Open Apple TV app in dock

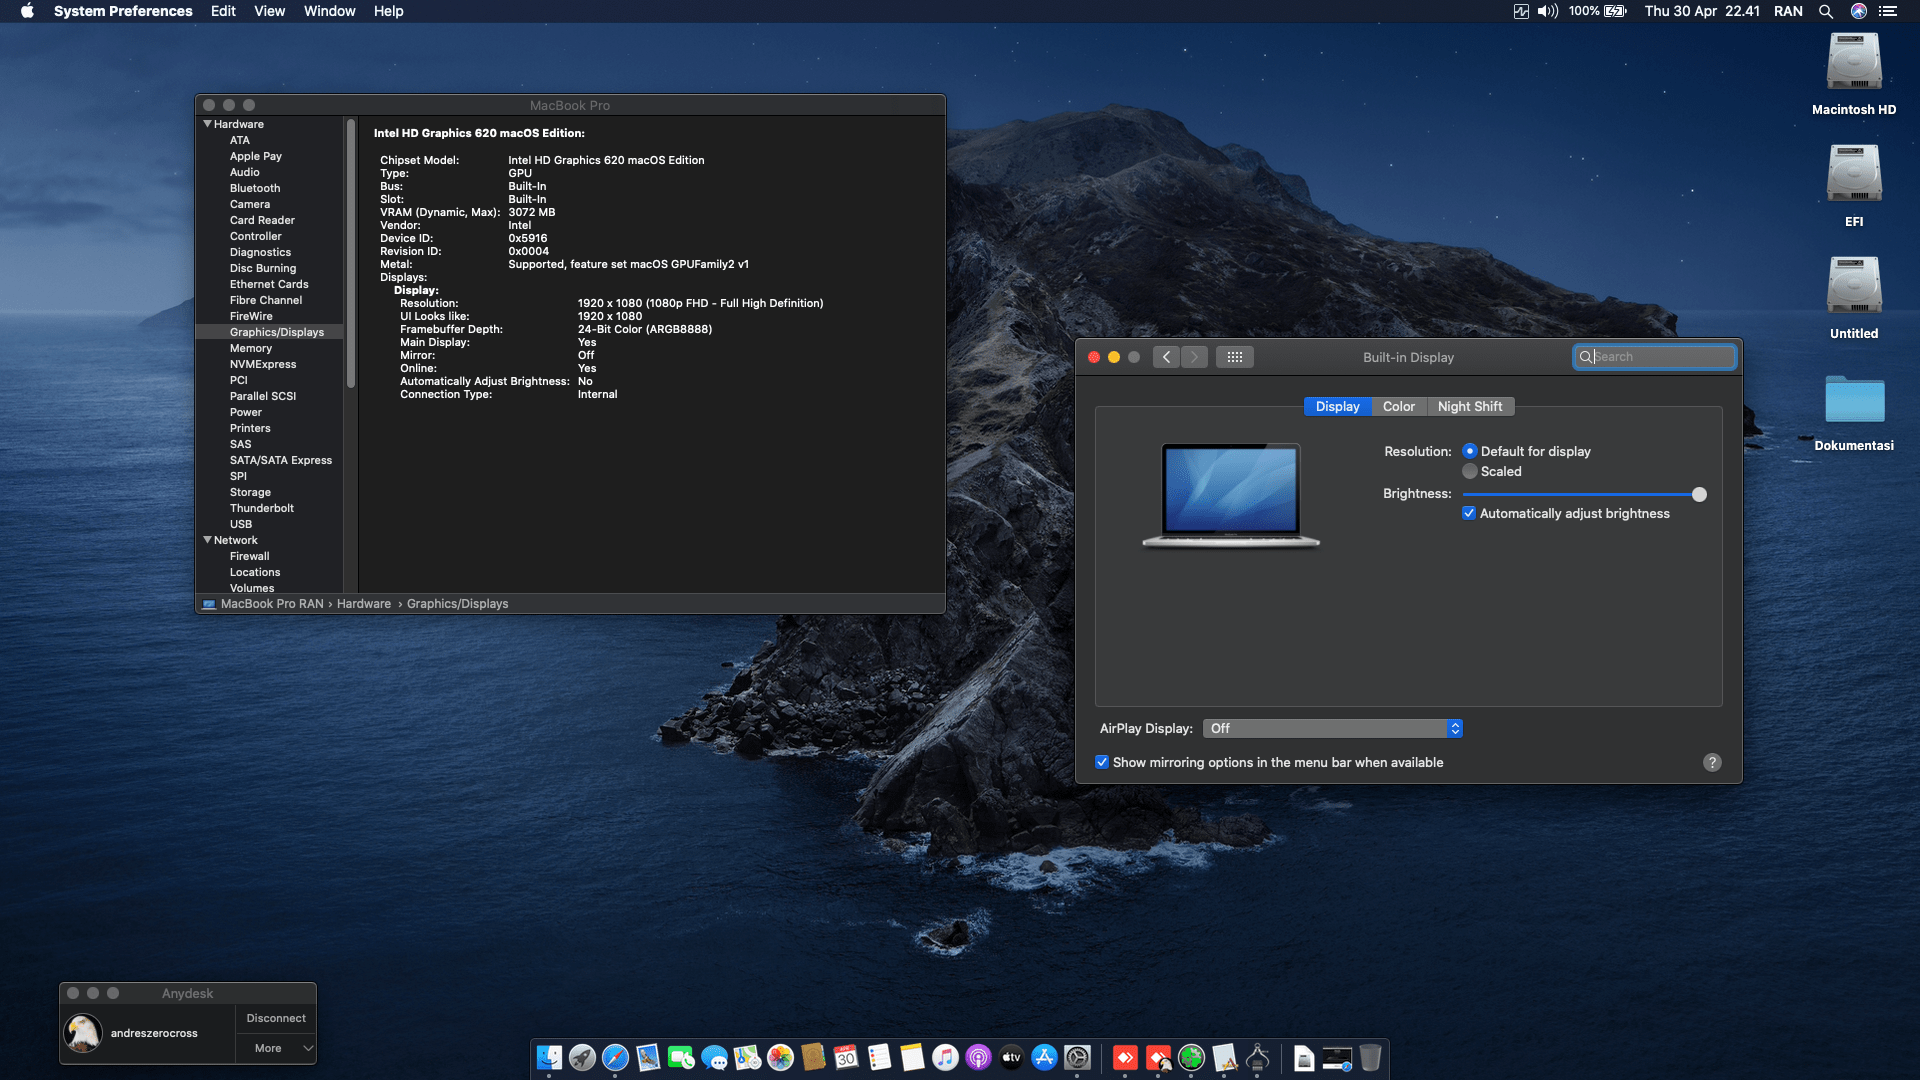click(1011, 1057)
